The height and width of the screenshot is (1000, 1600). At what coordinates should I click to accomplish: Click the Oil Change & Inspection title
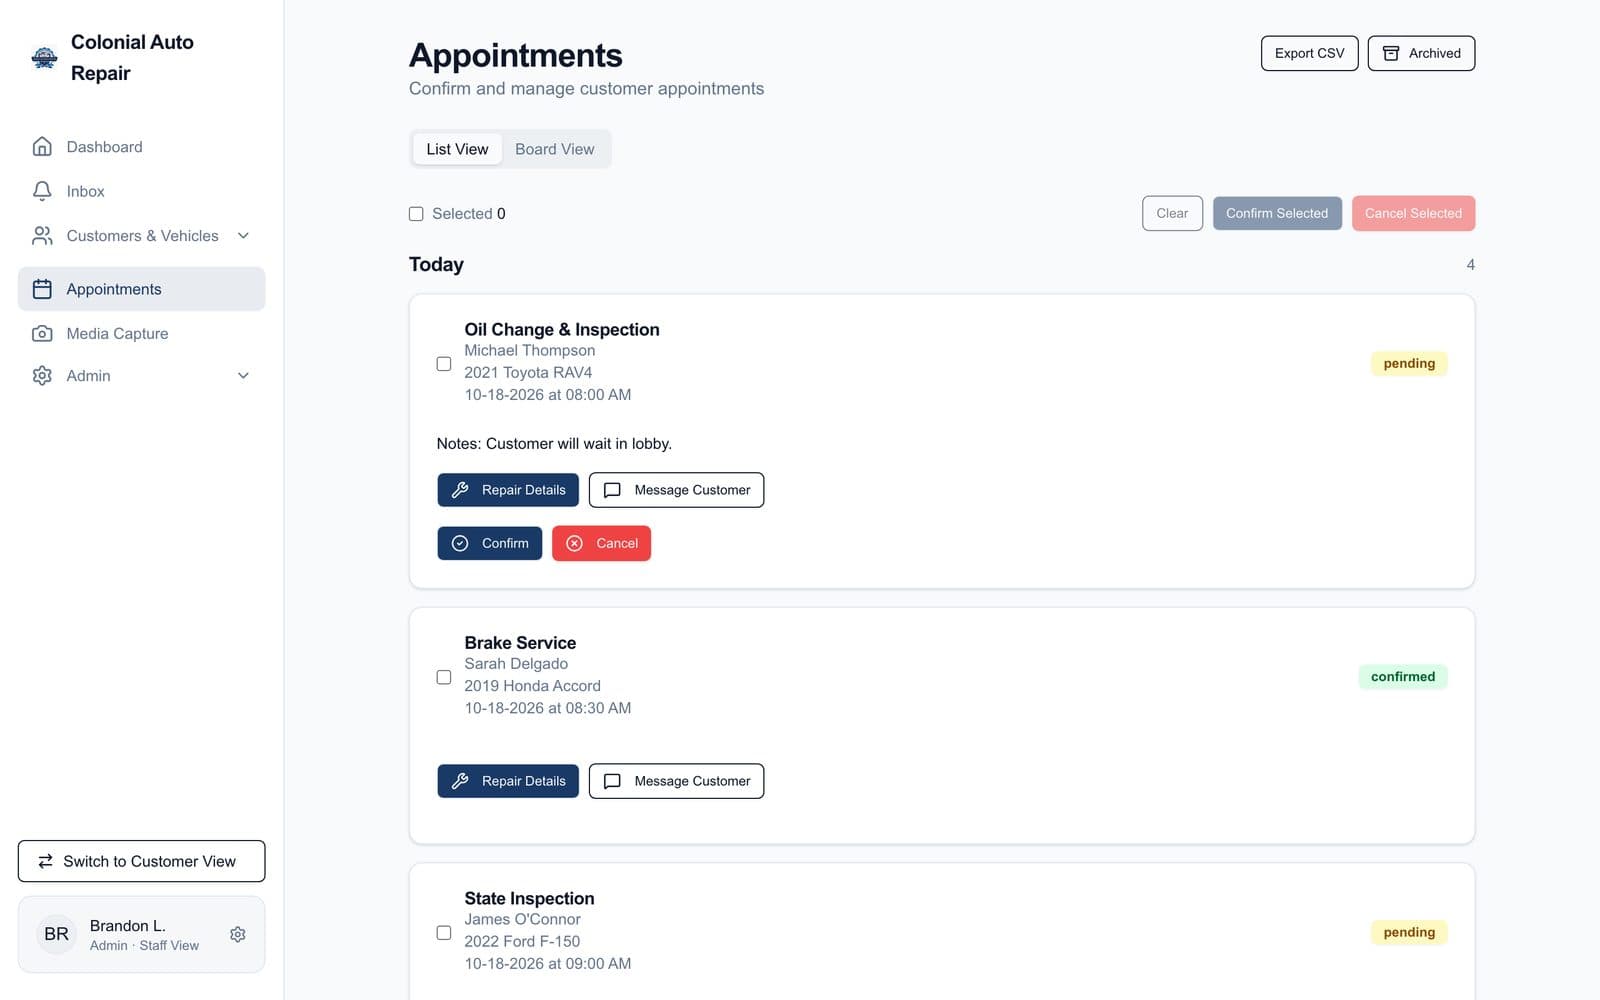562,329
